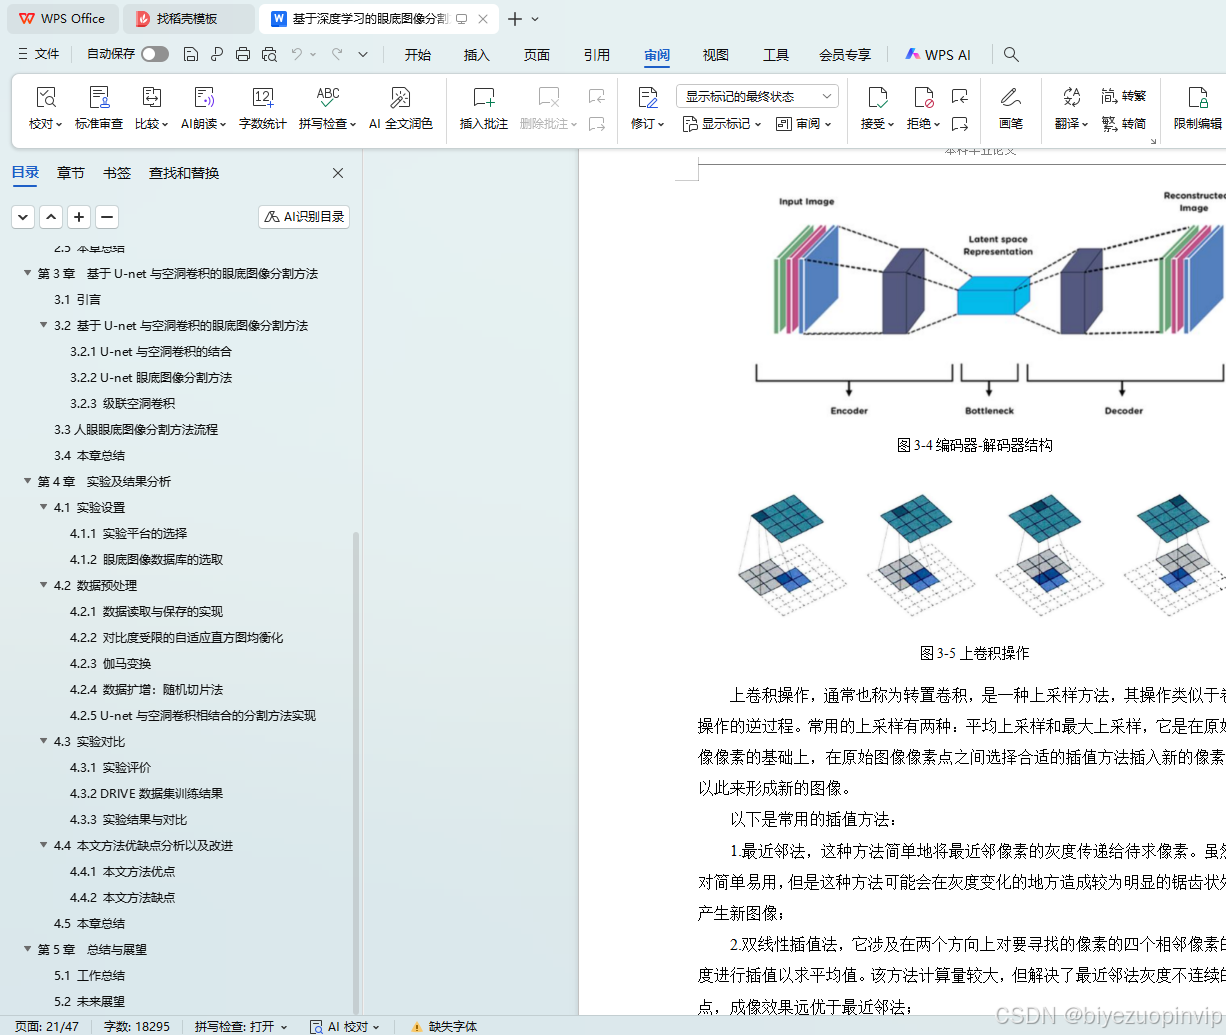The height and width of the screenshot is (1035, 1226).
Task: Switch to 找稻壳模板 window tab
Action: 187,19
